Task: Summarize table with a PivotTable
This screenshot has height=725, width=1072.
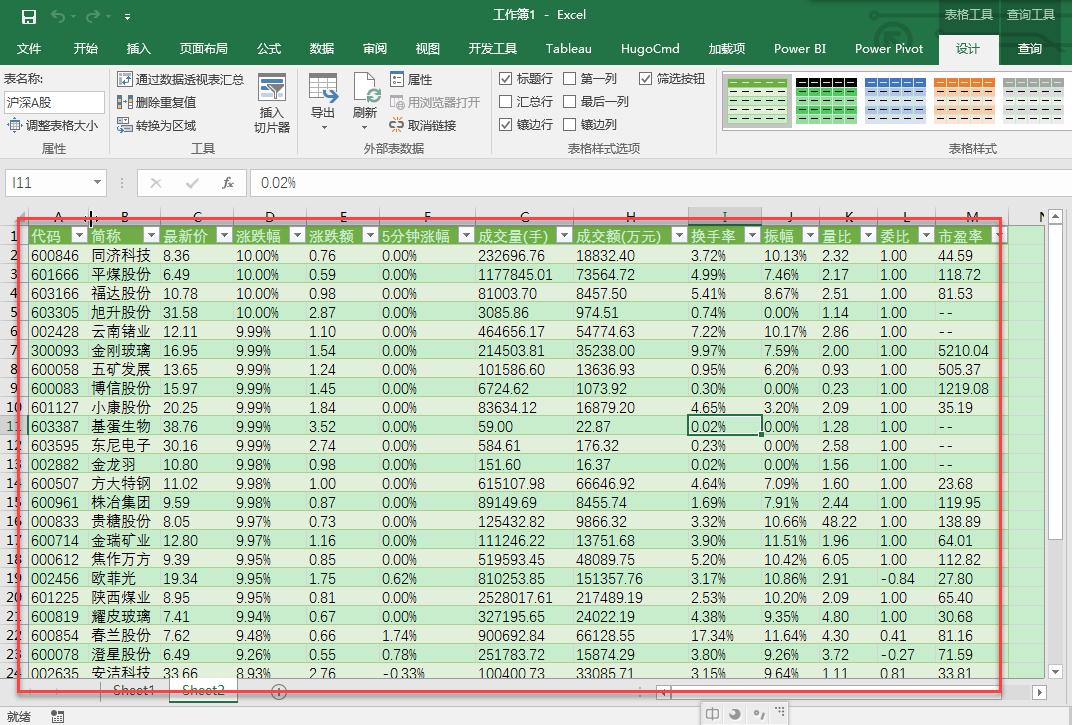Action: (x=129, y=78)
